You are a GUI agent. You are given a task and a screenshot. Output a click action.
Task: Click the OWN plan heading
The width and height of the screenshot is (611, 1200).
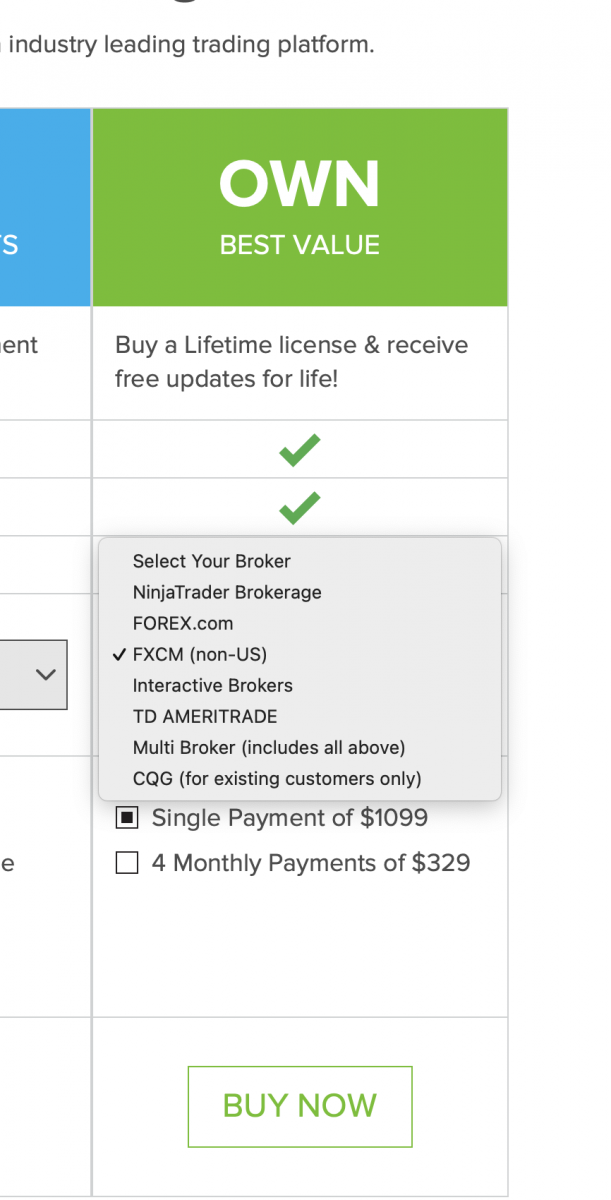pyautogui.click(x=300, y=185)
